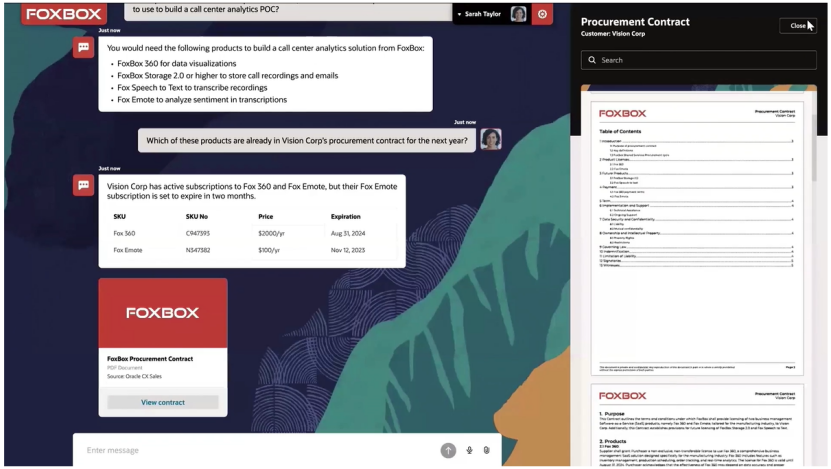Click the Vision Corp active subscriptions message text
This screenshot has width=831, height=469.
(252, 191)
